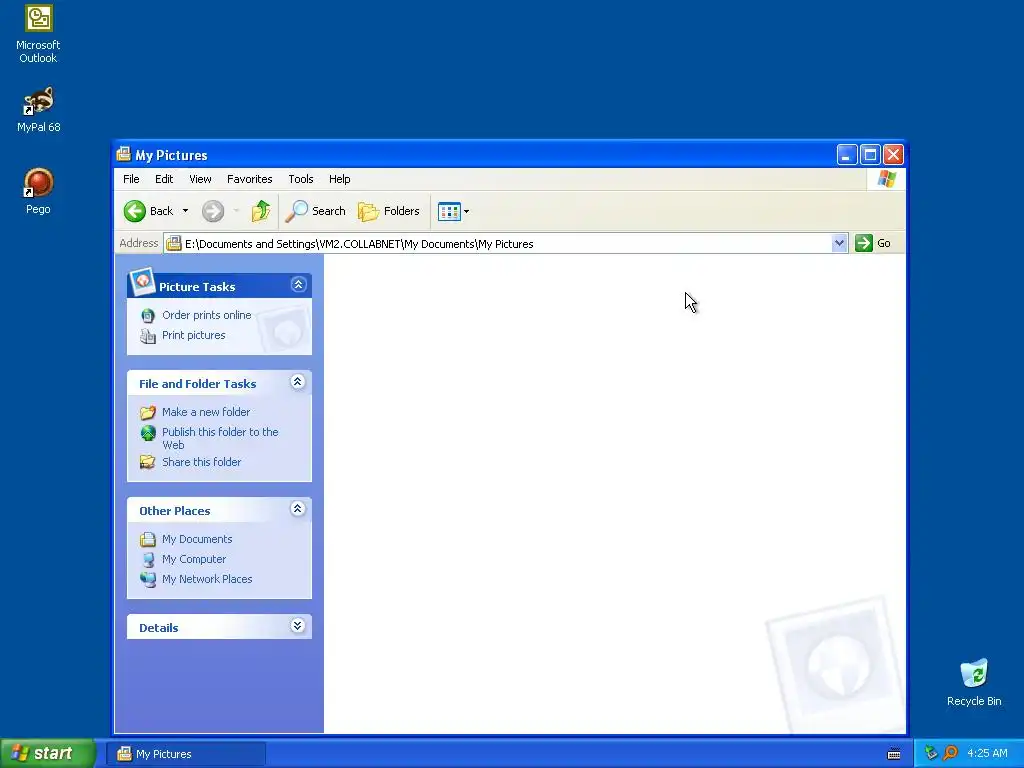1024x768 pixels.
Task: Click the Make a new folder link
Action: [x=206, y=412]
